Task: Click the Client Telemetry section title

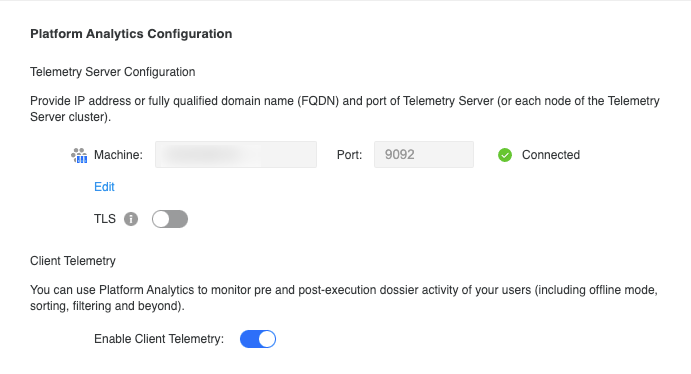Action: click(73, 261)
